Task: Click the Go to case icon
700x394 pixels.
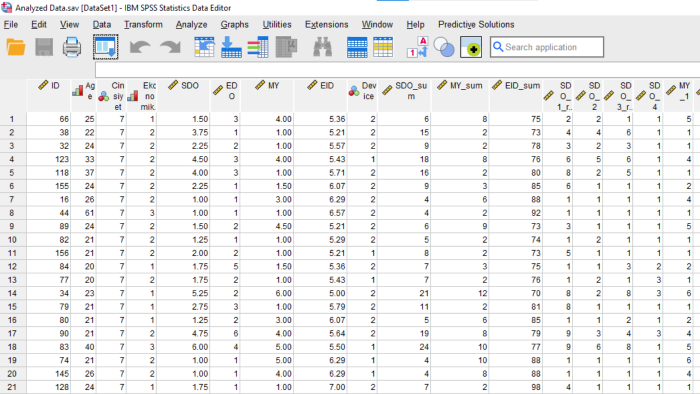Action: tap(204, 47)
